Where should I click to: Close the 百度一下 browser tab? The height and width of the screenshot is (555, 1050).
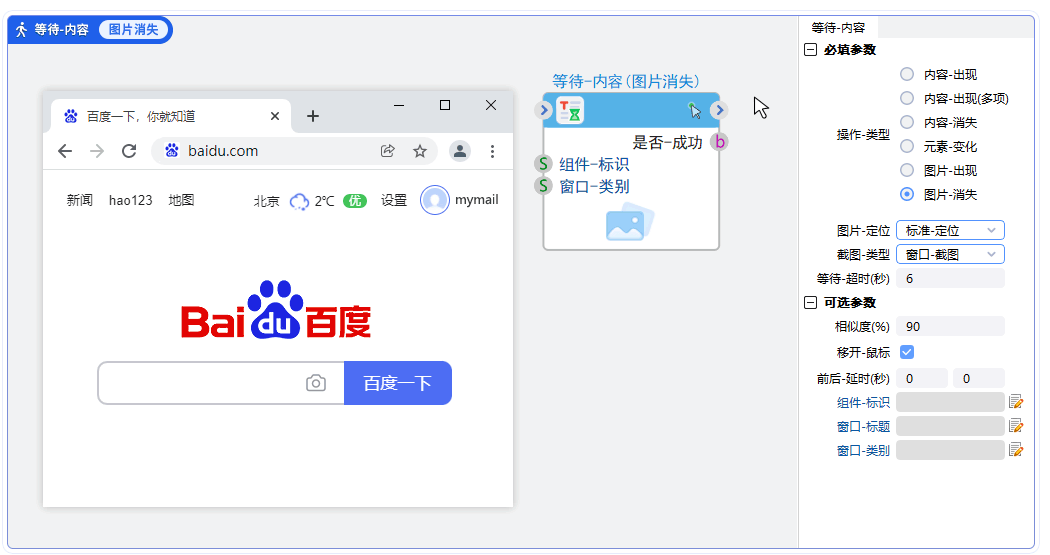click(x=275, y=116)
